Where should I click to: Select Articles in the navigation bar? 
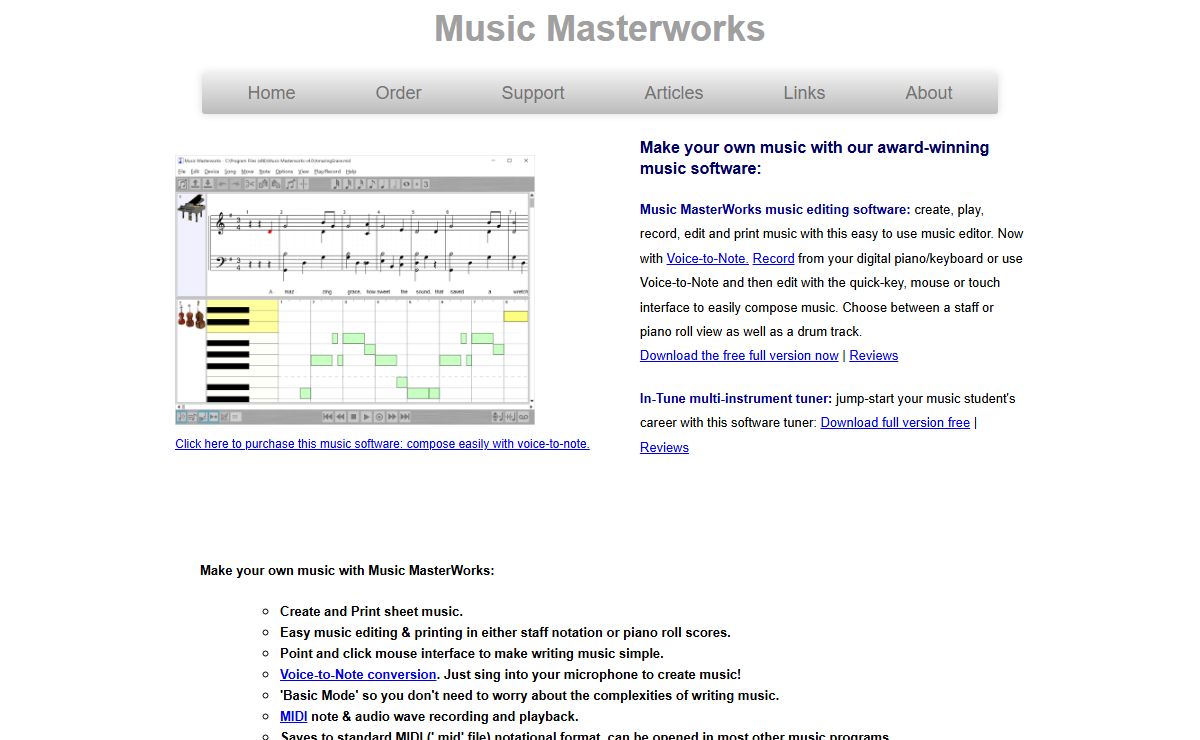click(x=673, y=93)
